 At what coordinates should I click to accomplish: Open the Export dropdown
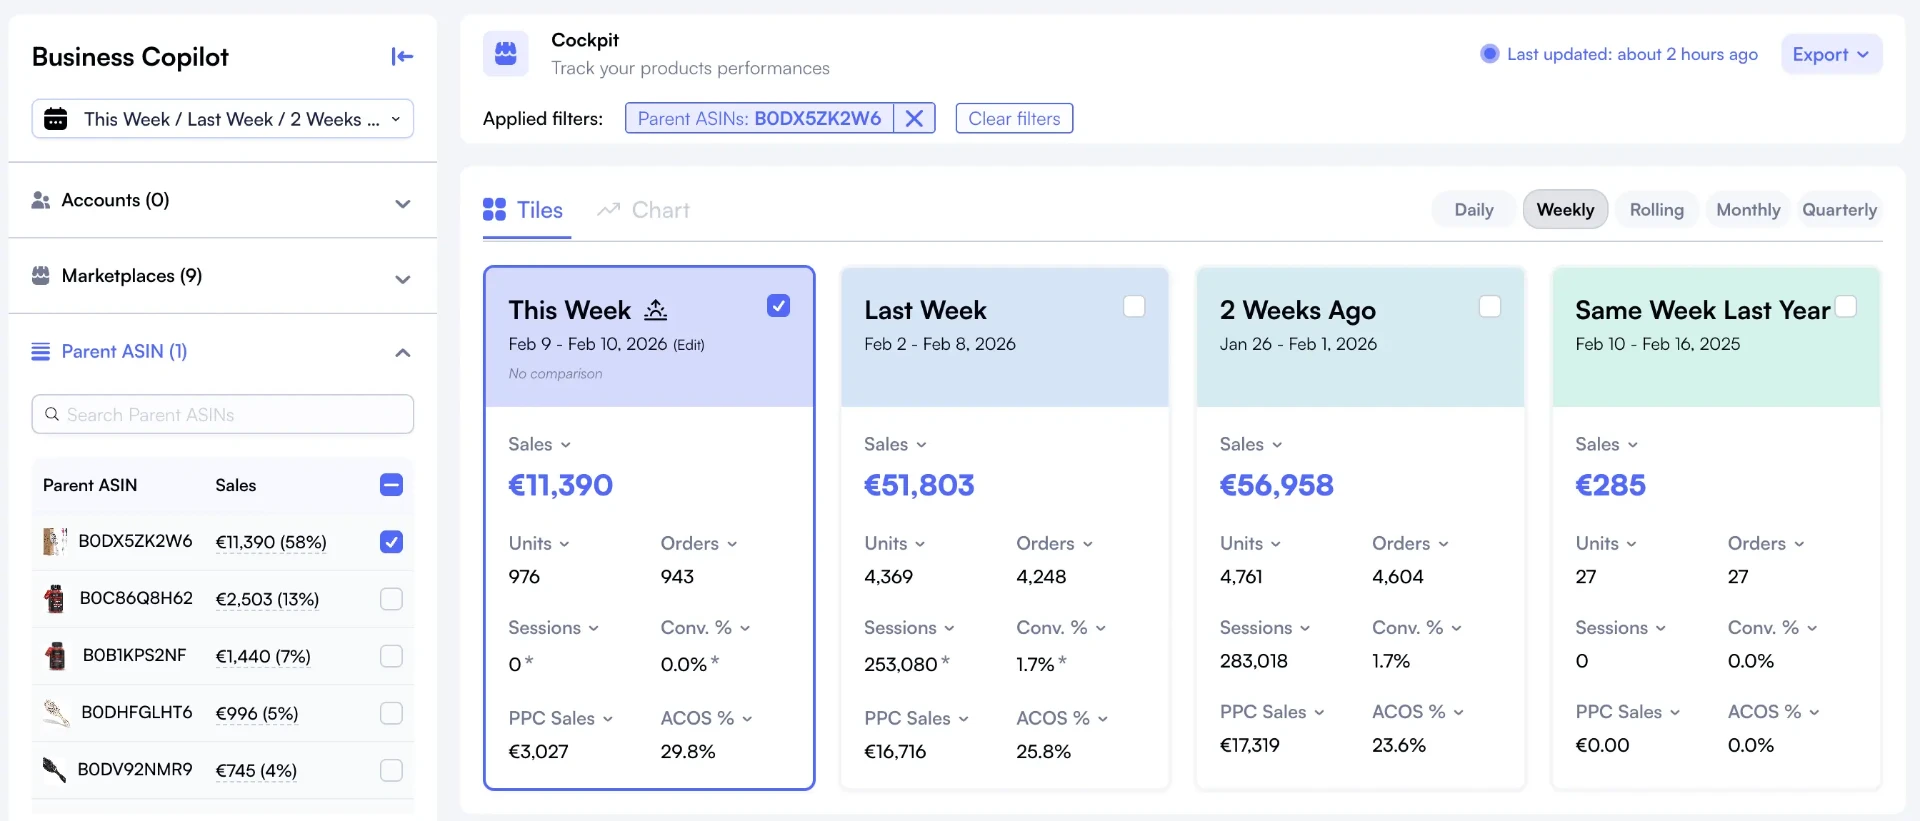click(1831, 54)
